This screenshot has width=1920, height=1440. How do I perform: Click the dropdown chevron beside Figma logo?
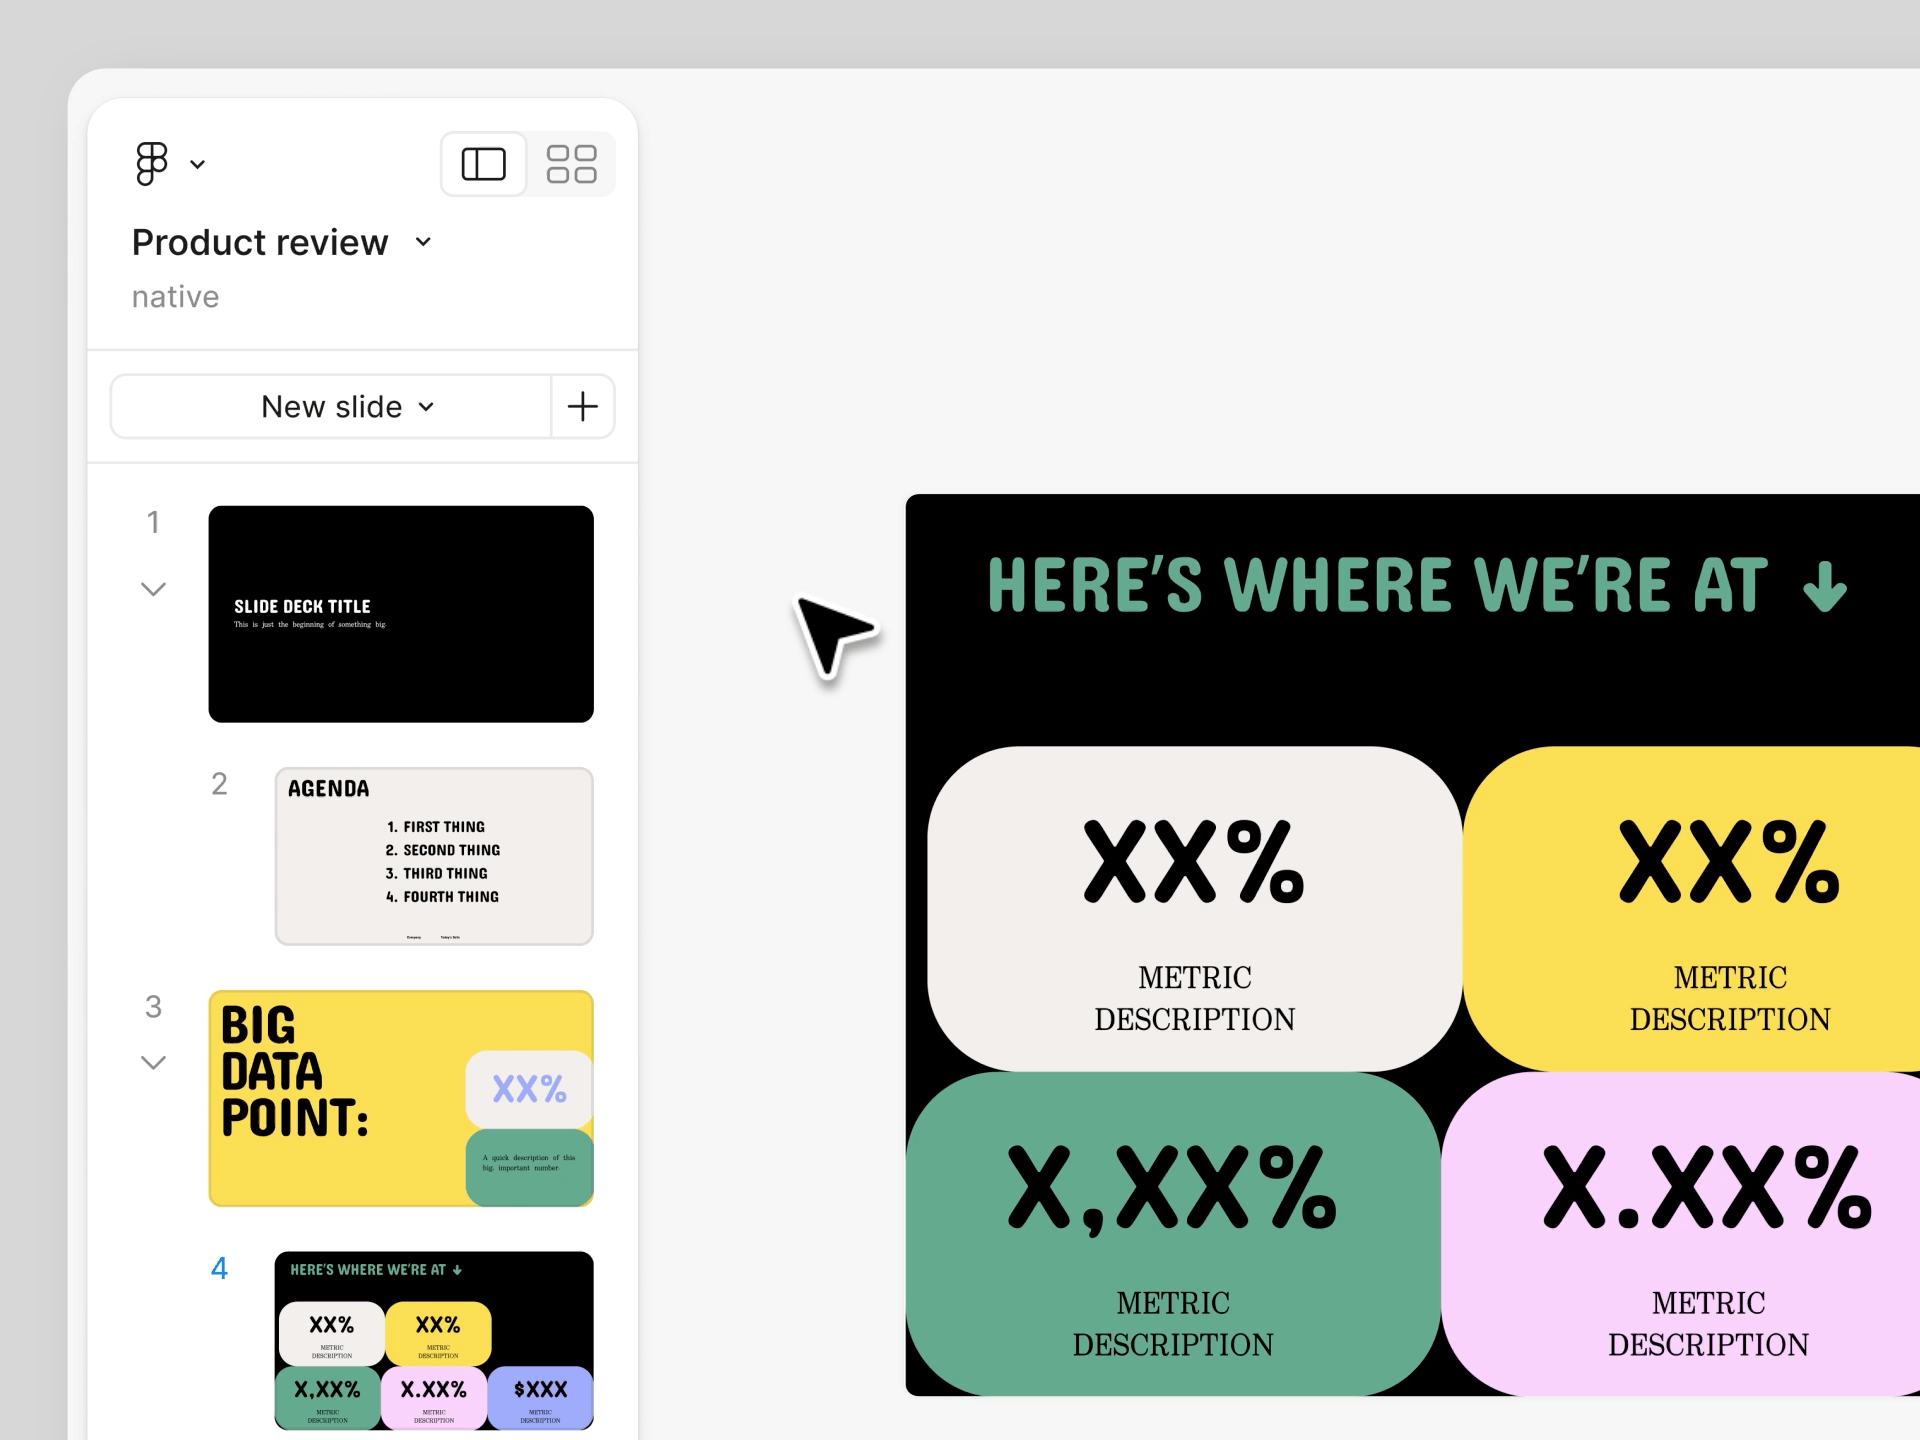coord(198,164)
